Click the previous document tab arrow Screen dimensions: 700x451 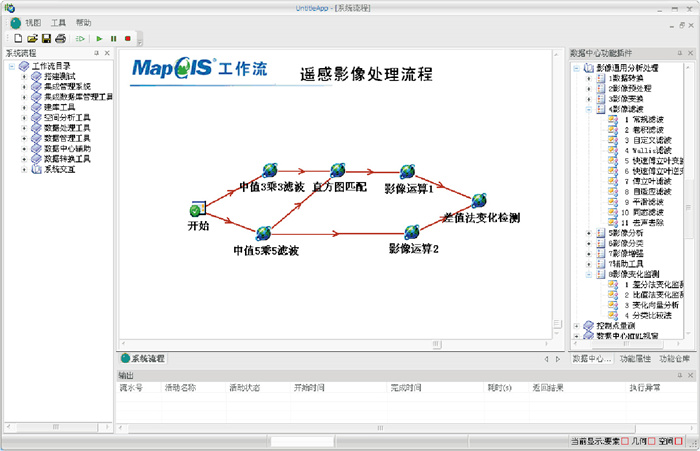546,359
